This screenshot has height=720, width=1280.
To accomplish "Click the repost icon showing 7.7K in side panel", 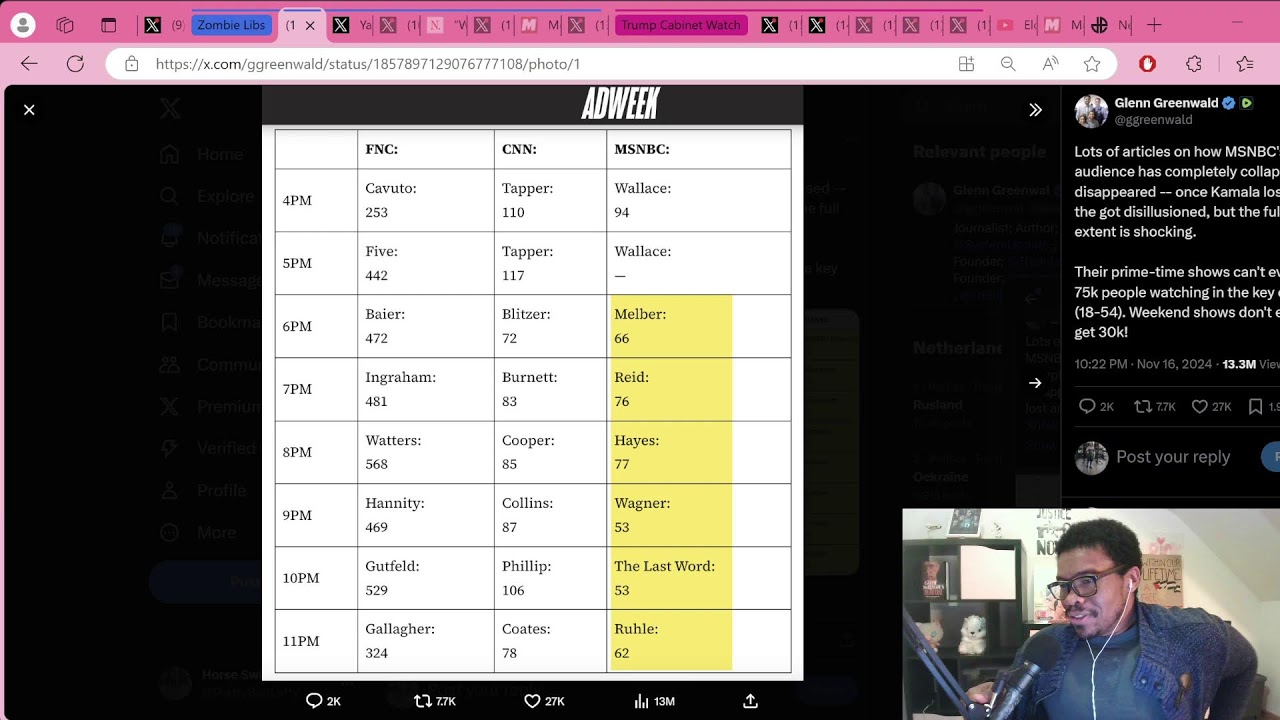I will (1142, 406).
